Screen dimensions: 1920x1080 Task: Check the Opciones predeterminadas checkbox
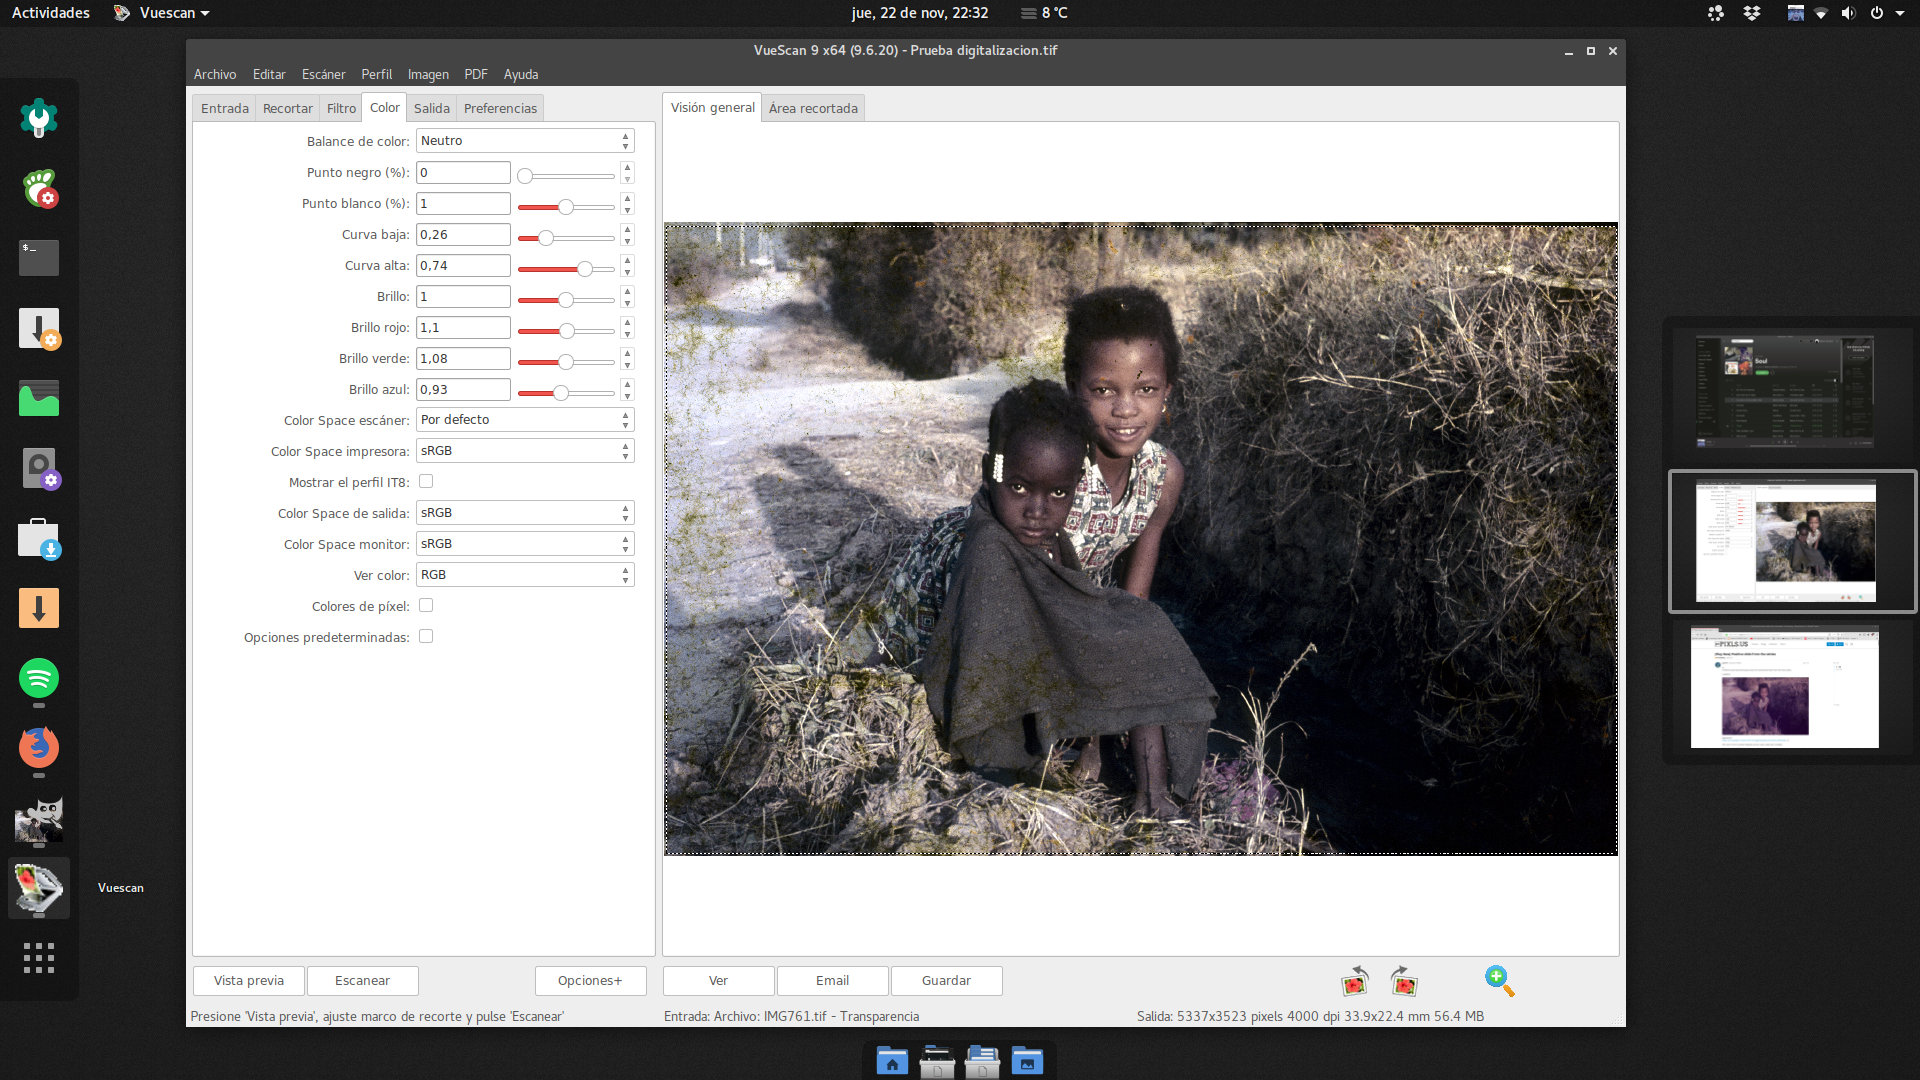(426, 637)
